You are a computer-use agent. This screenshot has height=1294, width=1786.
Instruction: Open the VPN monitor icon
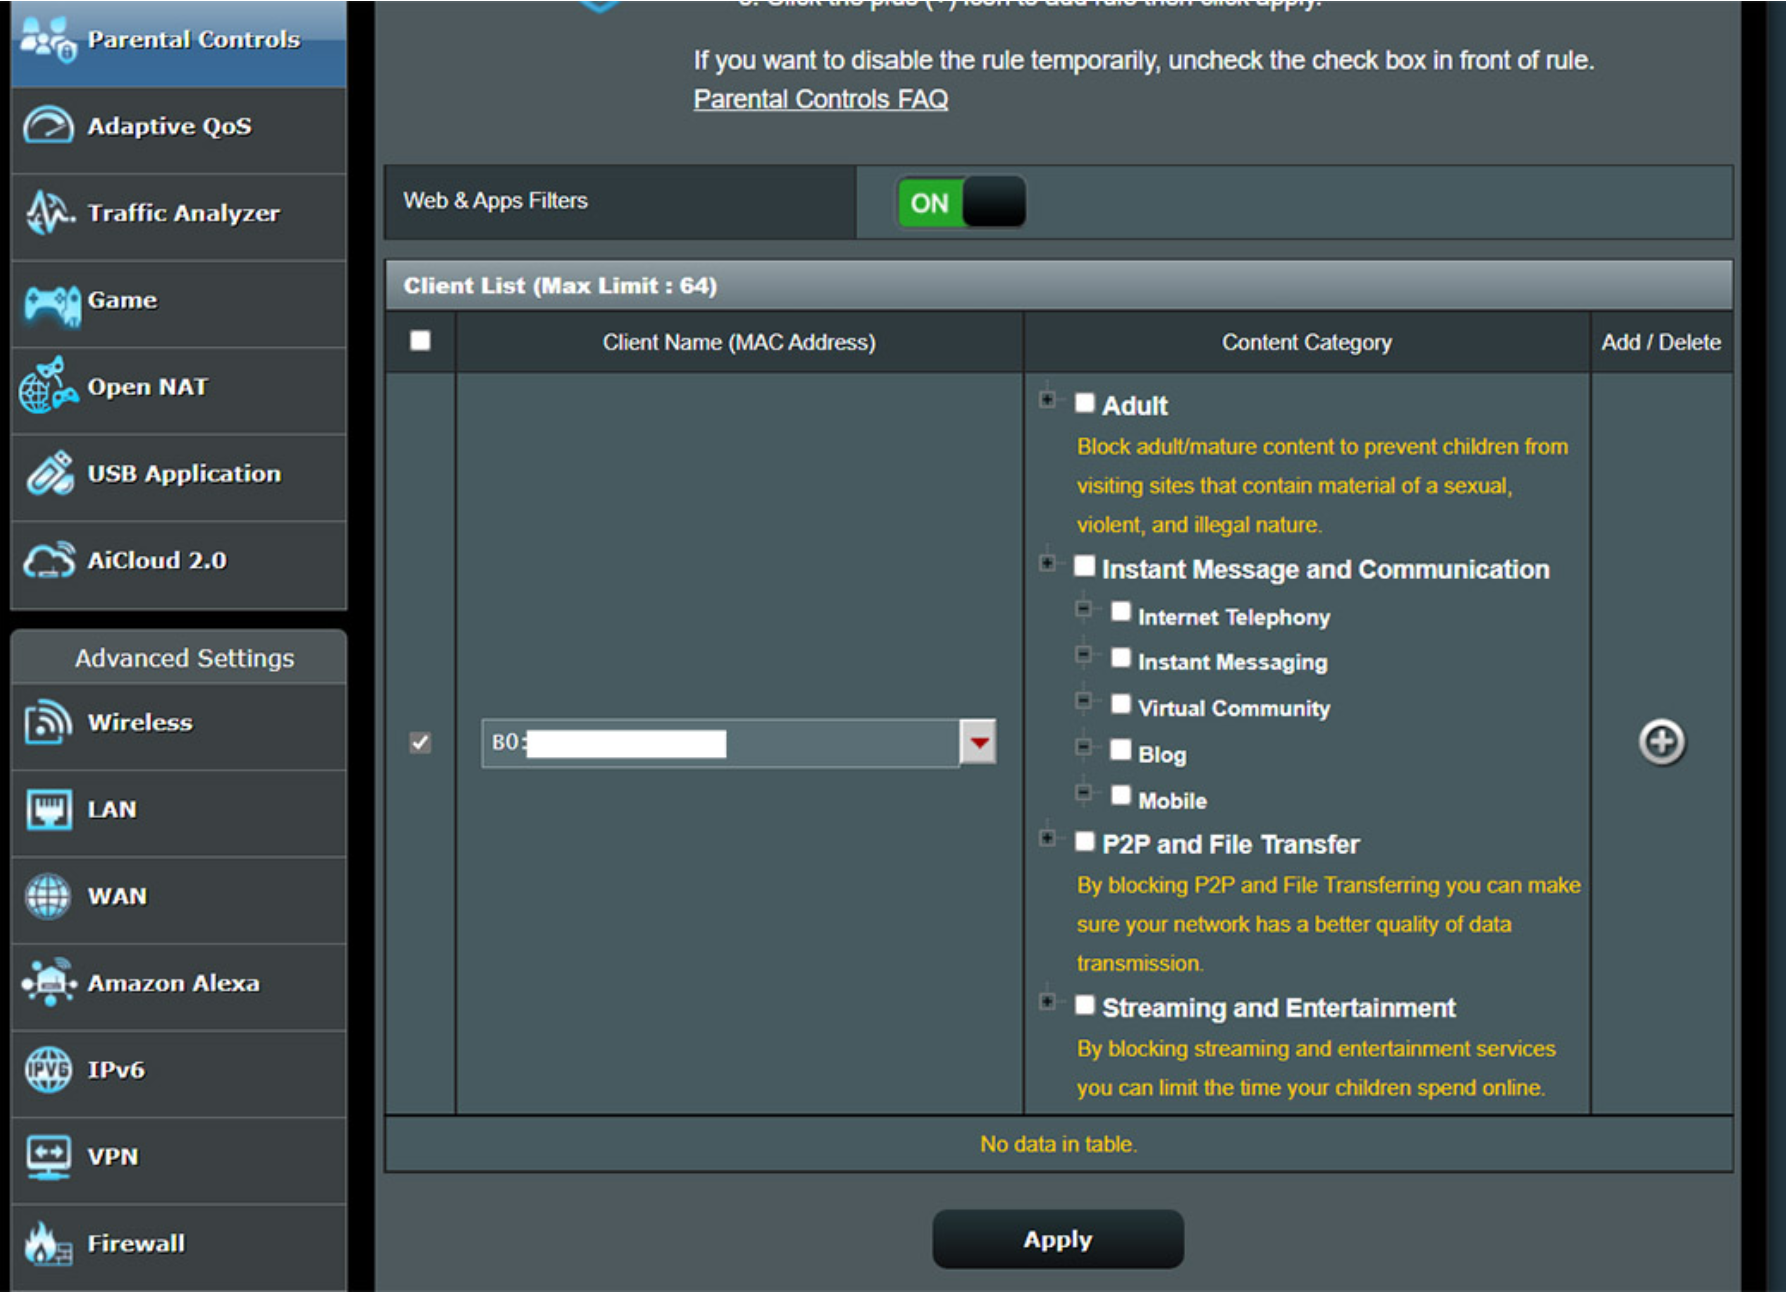[48, 1157]
